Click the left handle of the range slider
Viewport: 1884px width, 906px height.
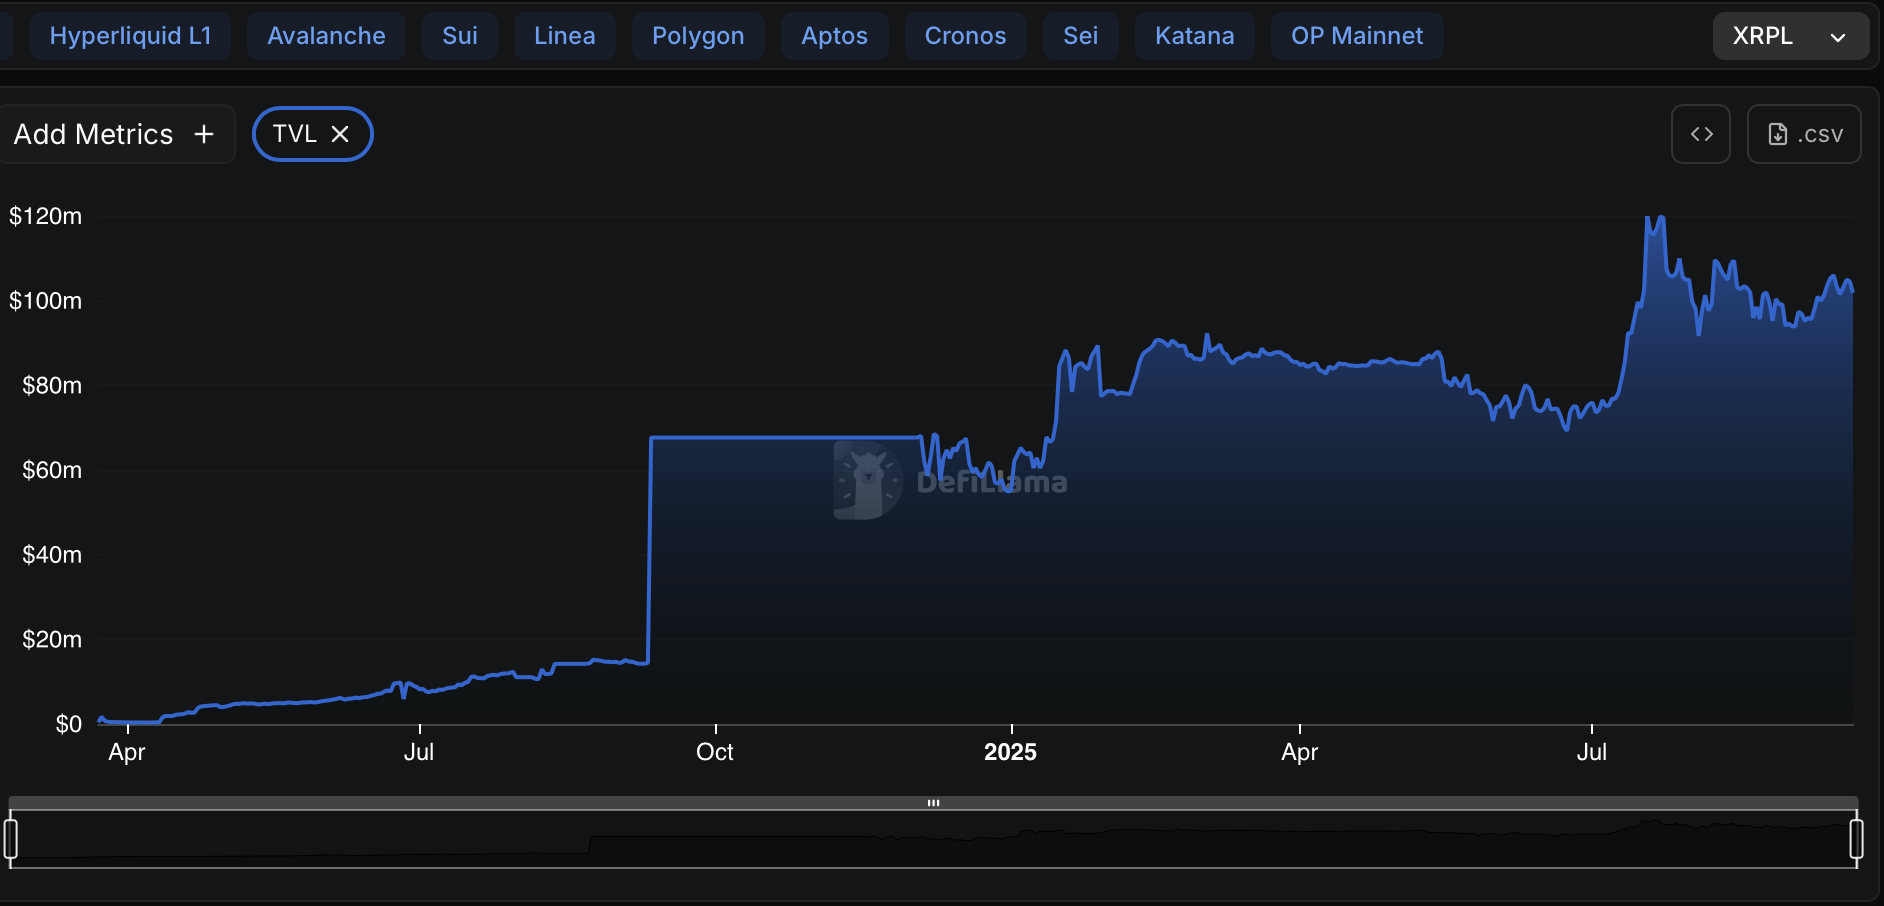pyautogui.click(x=11, y=839)
